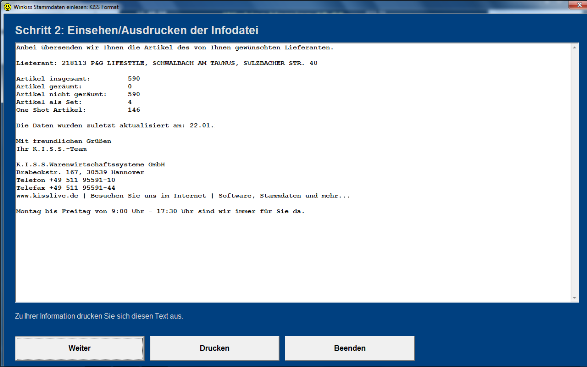Click the first line beginning with 'Anbei'
Screen dimensions: 587x367
tap(175, 48)
